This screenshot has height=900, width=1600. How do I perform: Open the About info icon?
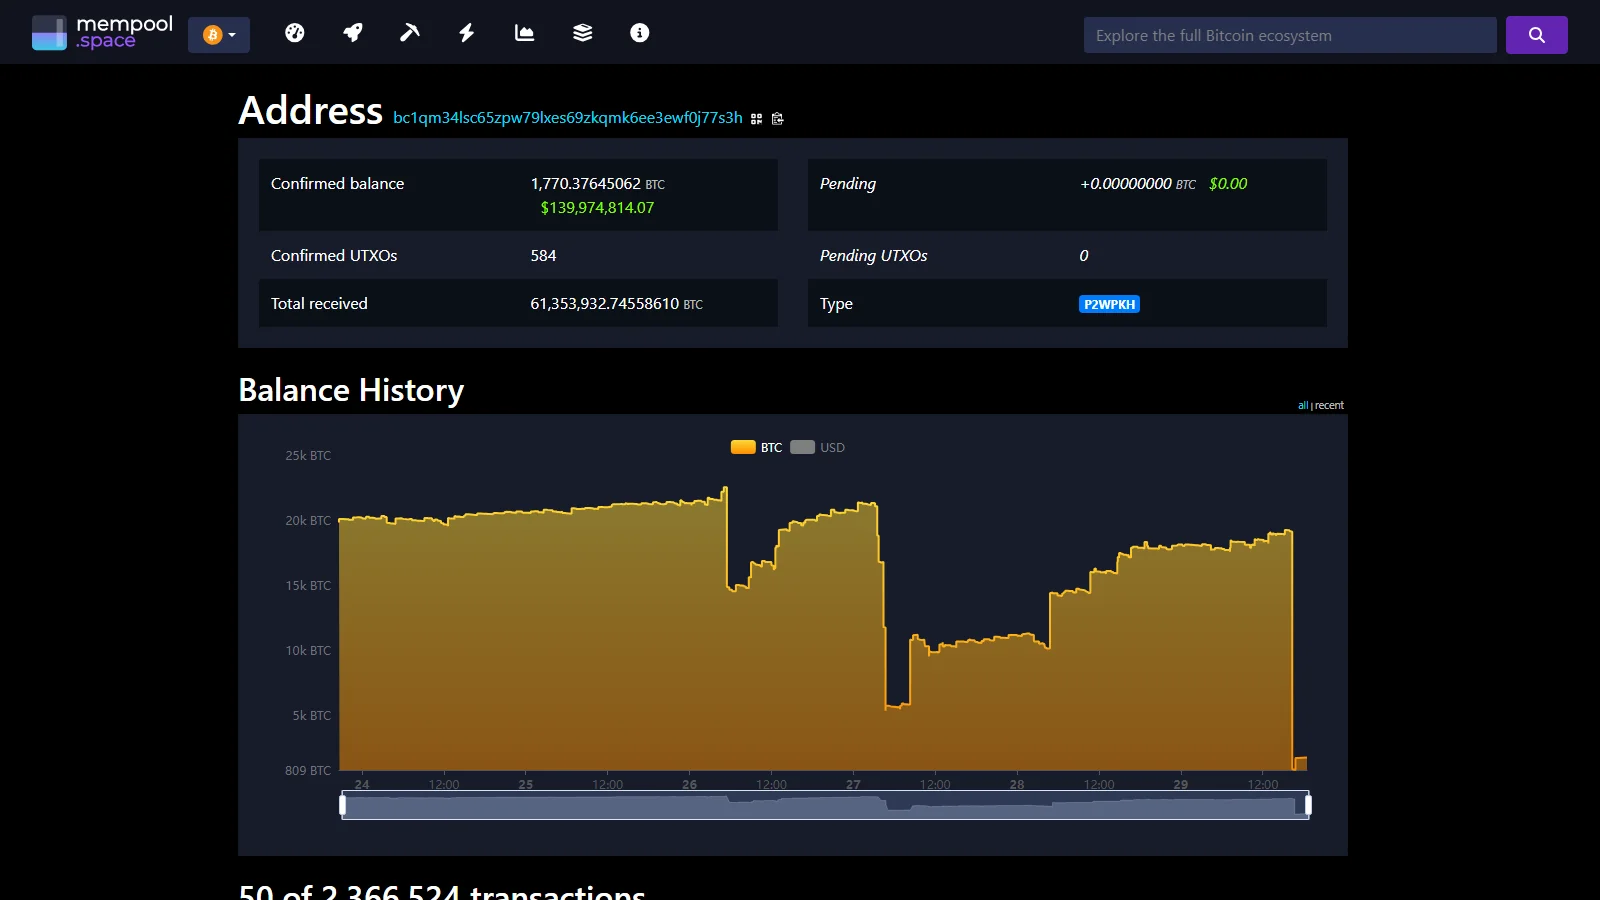pos(640,33)
